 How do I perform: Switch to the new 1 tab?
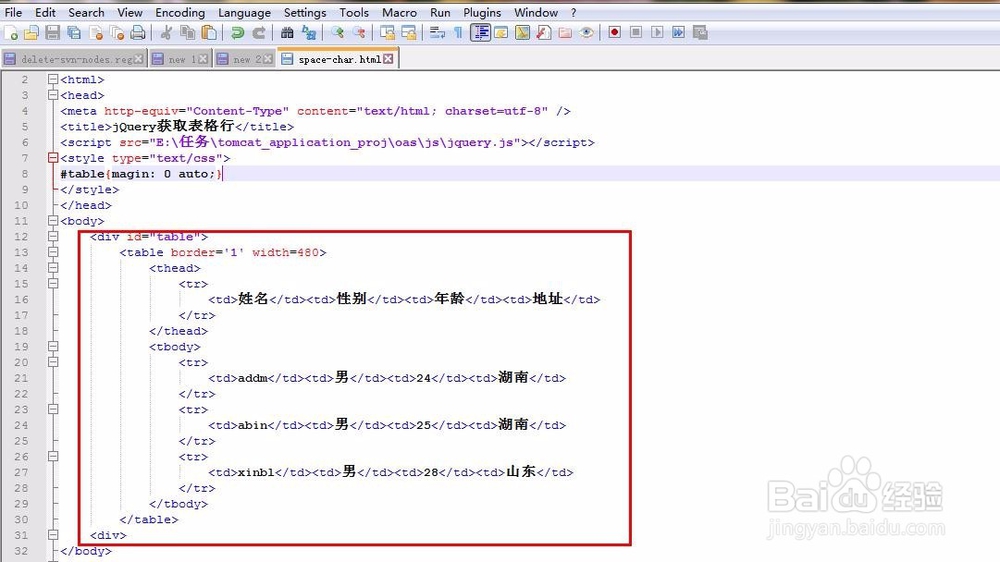coord(179,59)
